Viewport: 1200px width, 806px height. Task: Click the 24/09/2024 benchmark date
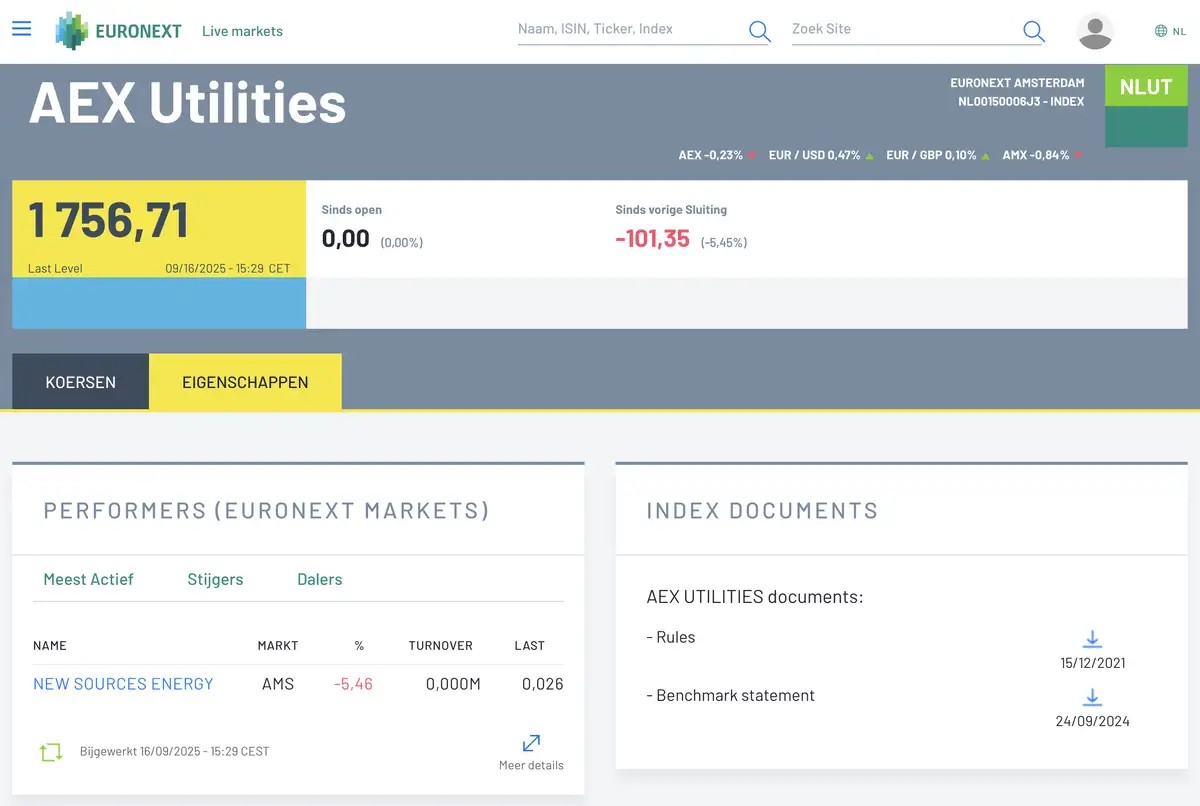point(1093,721)
